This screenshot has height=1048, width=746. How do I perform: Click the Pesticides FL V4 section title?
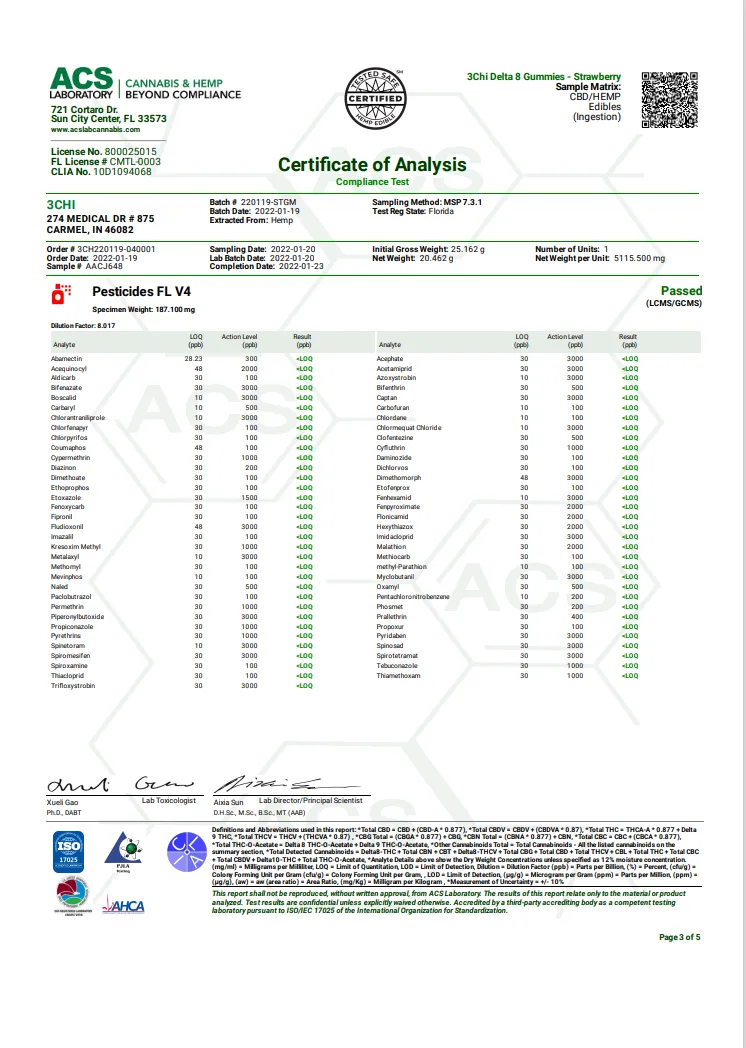coord(141,292)
